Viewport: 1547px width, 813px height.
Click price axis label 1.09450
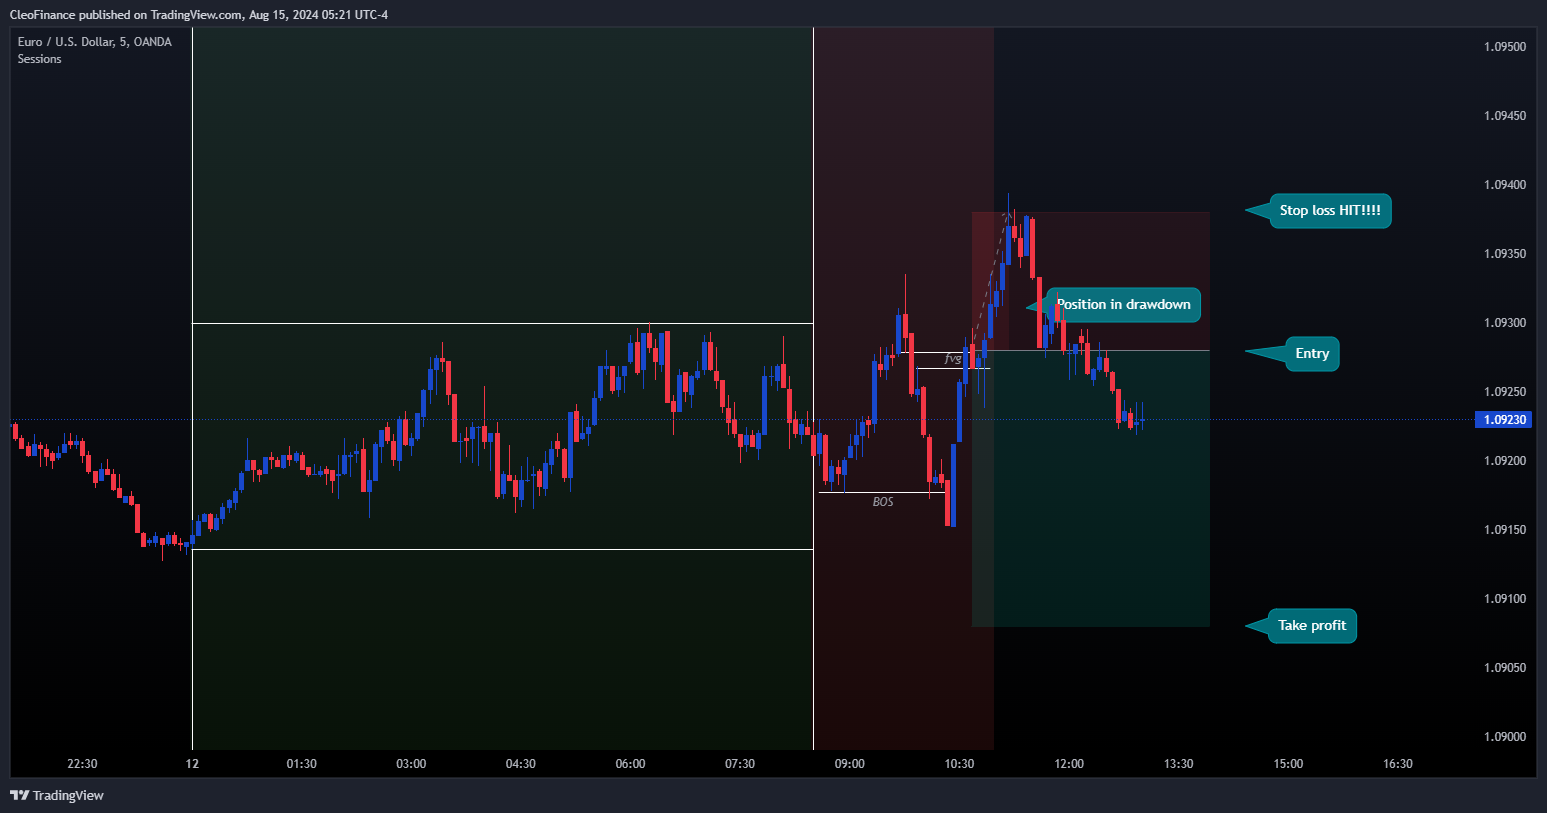1505,116
